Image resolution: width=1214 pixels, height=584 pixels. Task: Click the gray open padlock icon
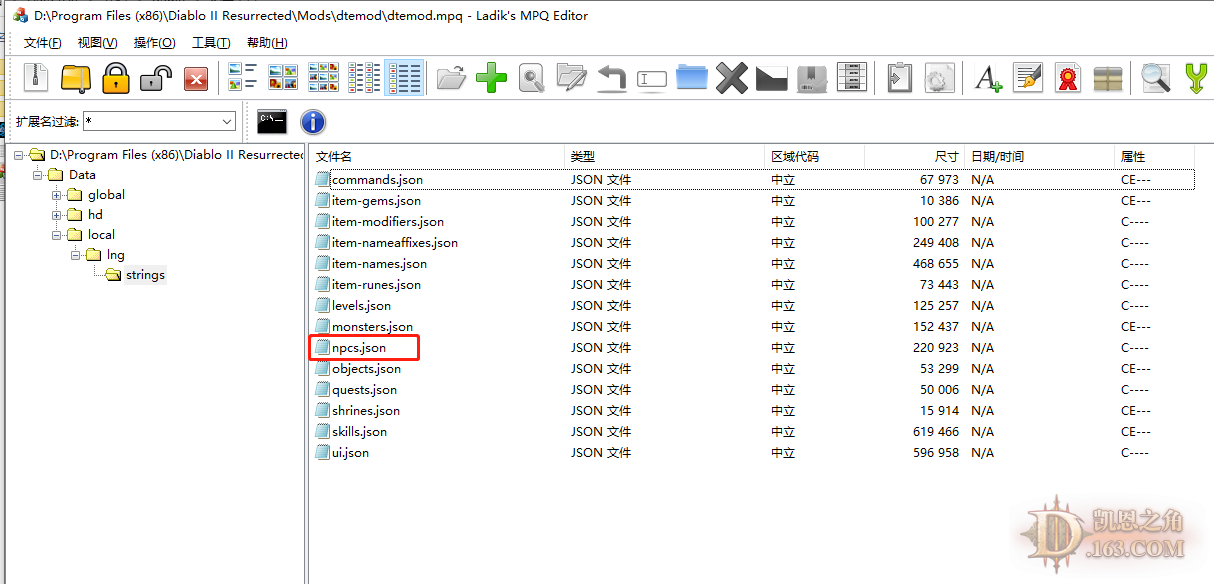[x=157, y=78]
